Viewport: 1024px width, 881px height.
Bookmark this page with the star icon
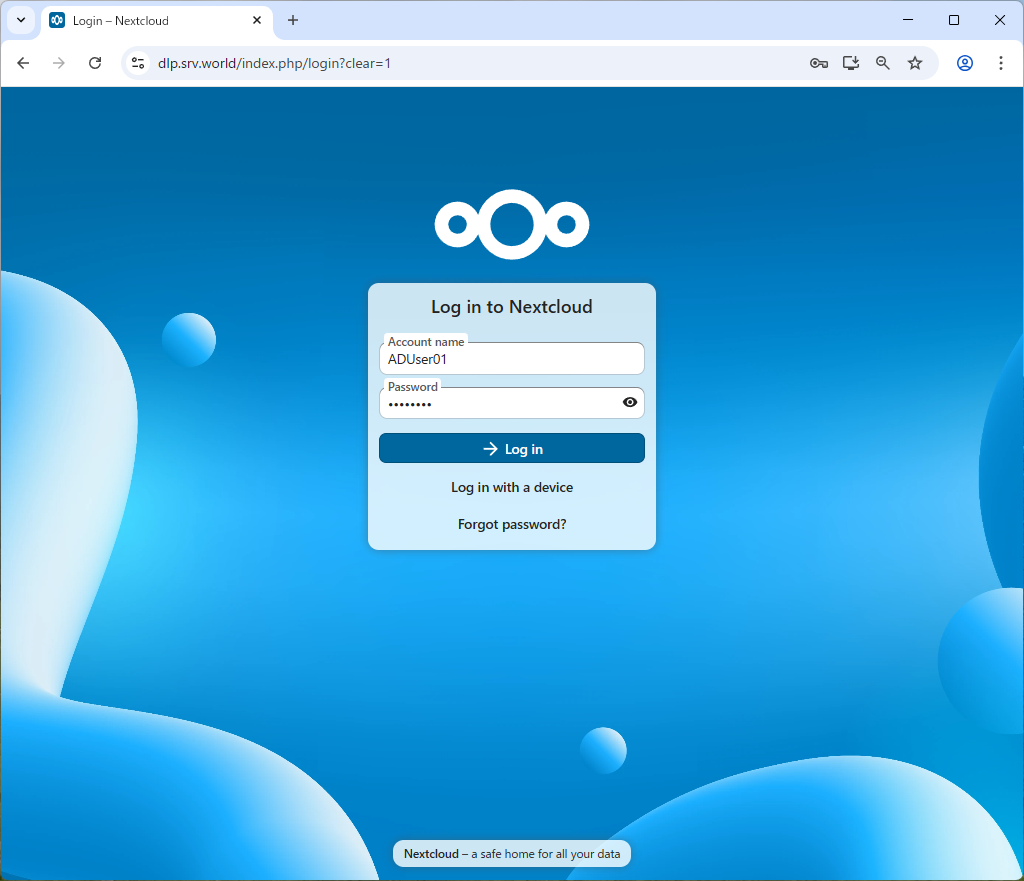click(915, 63)
